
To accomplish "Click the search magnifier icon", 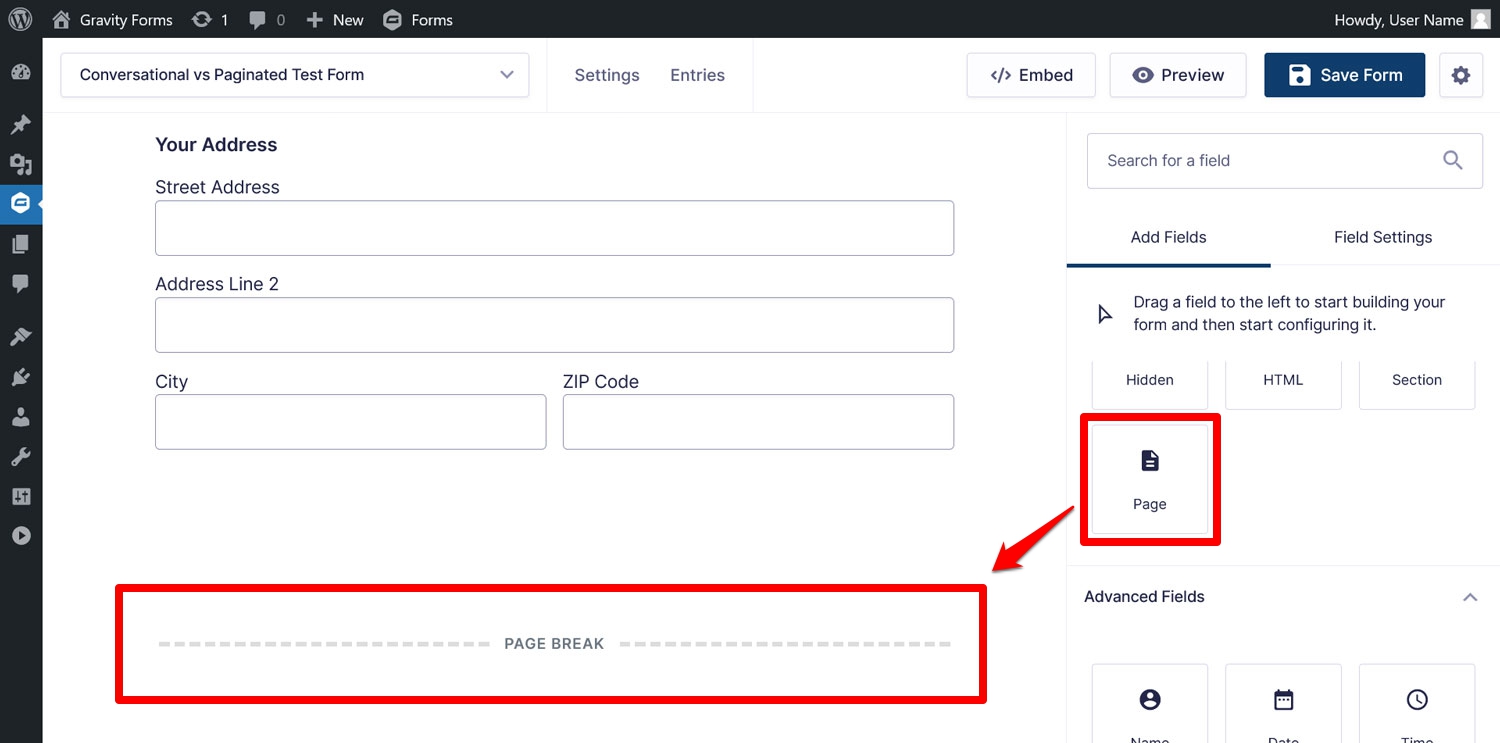I will click(1453, 160).
